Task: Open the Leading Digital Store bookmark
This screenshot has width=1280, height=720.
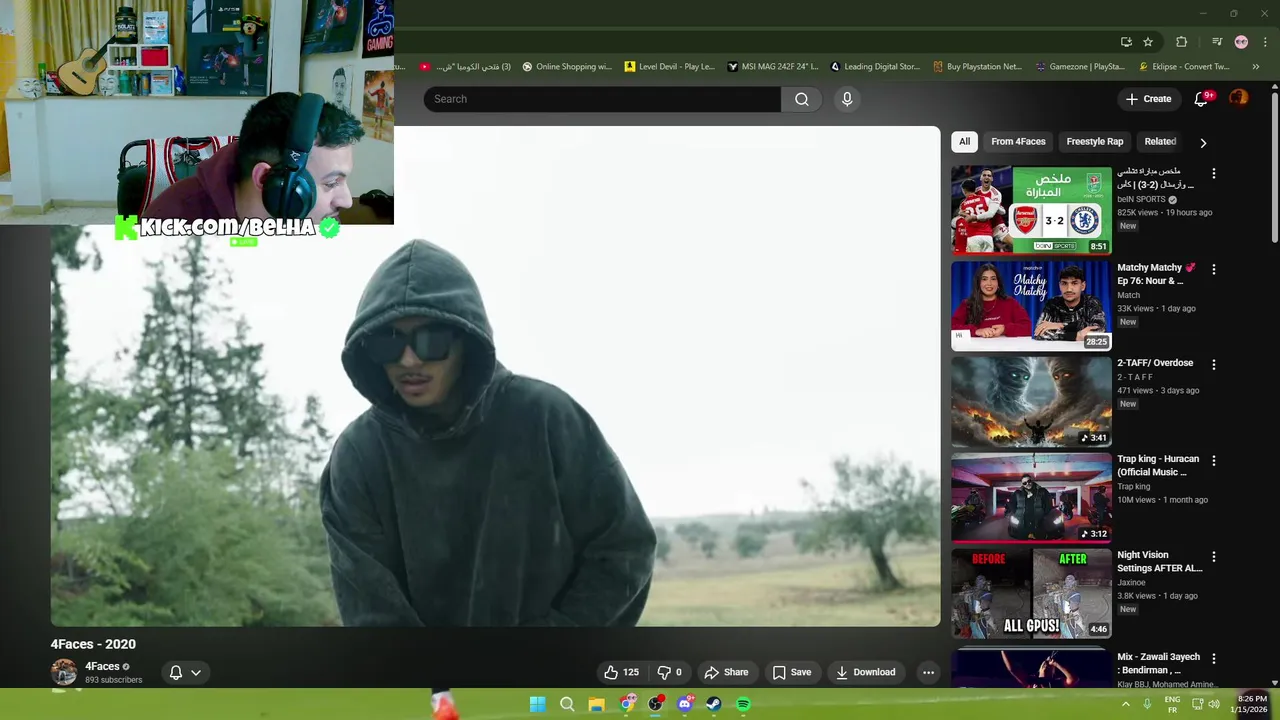Action: click(875, 67)
